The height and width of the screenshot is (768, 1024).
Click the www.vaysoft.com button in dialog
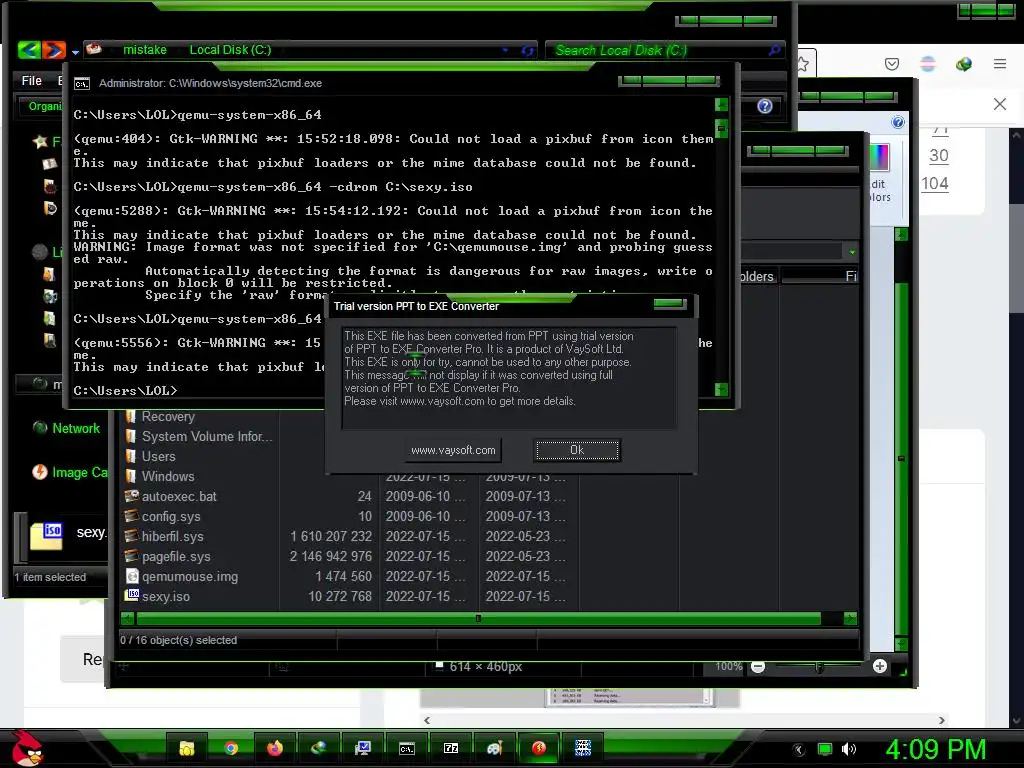[x=453, y=450]
